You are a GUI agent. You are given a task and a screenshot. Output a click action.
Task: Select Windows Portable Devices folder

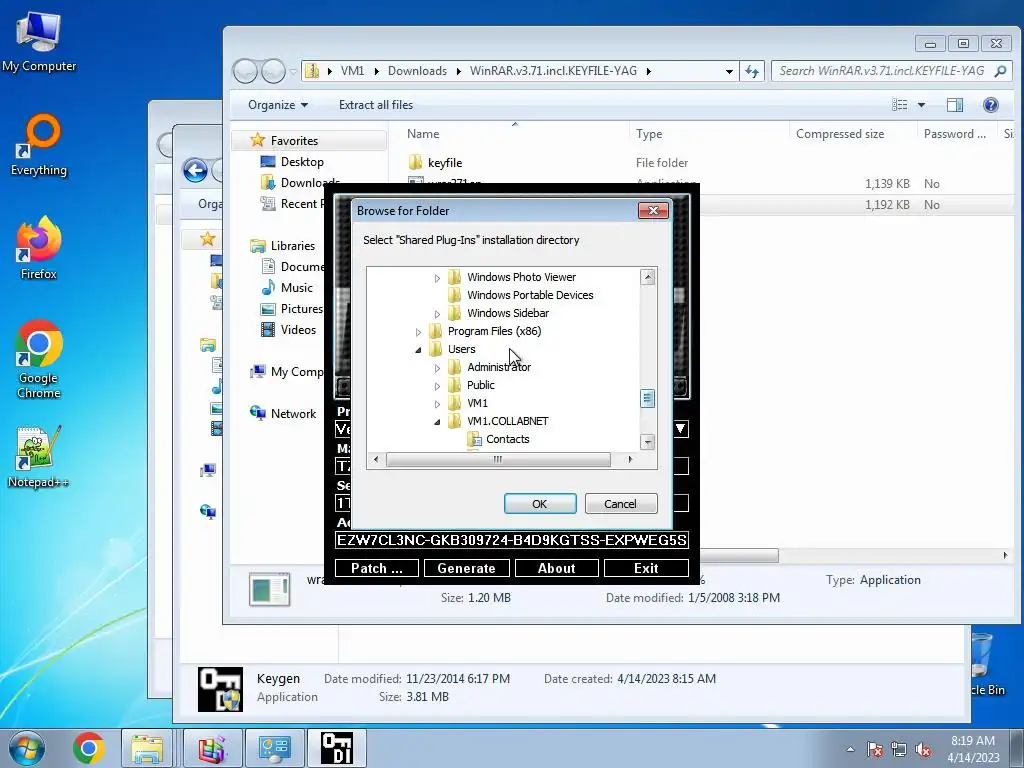coord(530,295)
